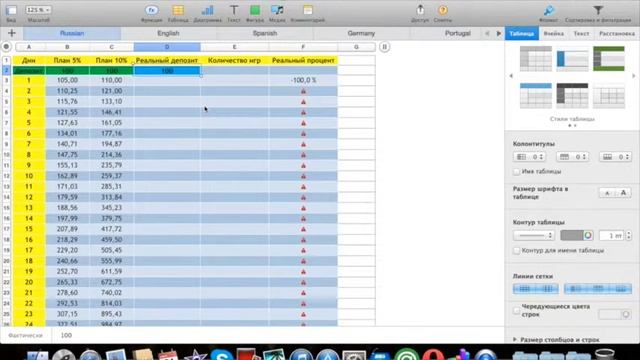Select column D header
The image size is (640, 360).
[167, 47]
